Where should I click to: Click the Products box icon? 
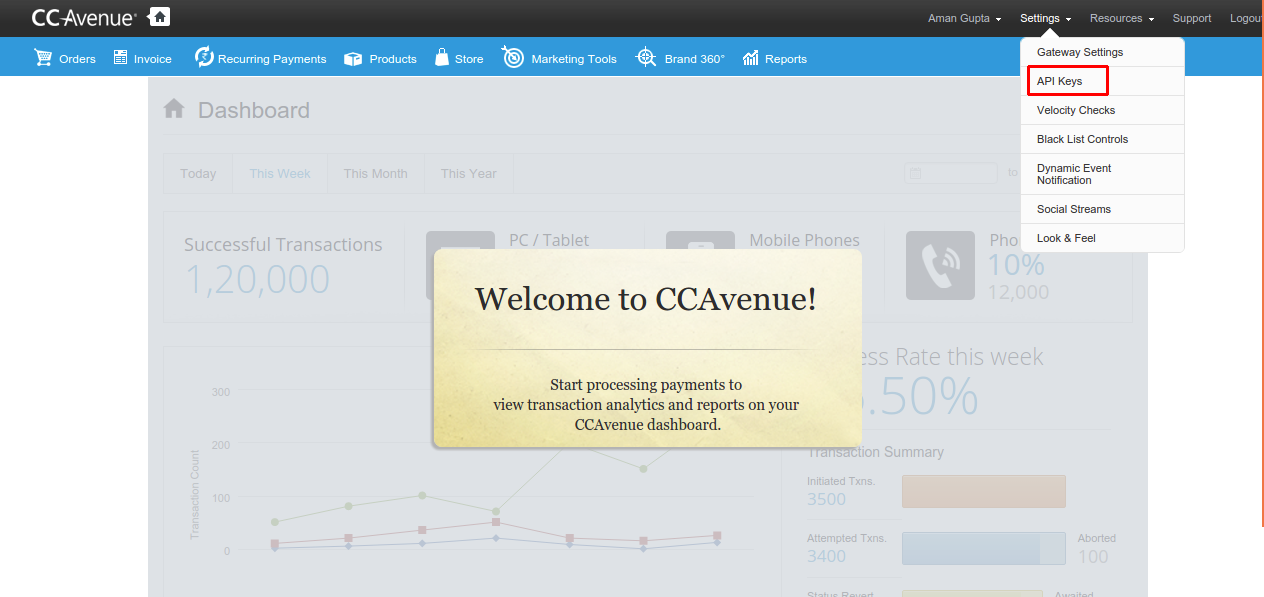[353, 59]
